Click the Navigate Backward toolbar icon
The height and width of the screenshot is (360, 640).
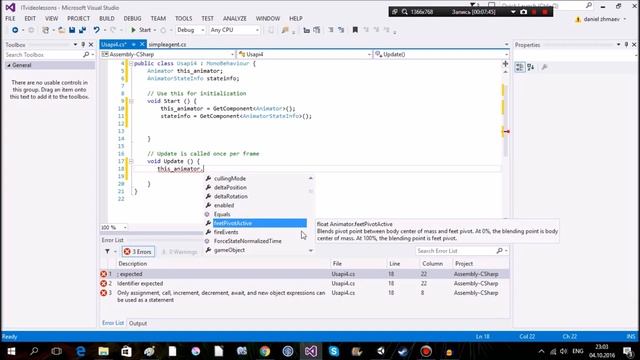(15, 30)
